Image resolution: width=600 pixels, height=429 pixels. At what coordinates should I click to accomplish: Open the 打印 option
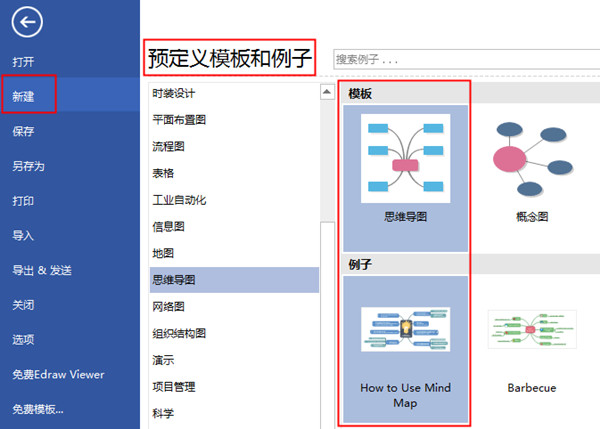click(x=24, y=201)
